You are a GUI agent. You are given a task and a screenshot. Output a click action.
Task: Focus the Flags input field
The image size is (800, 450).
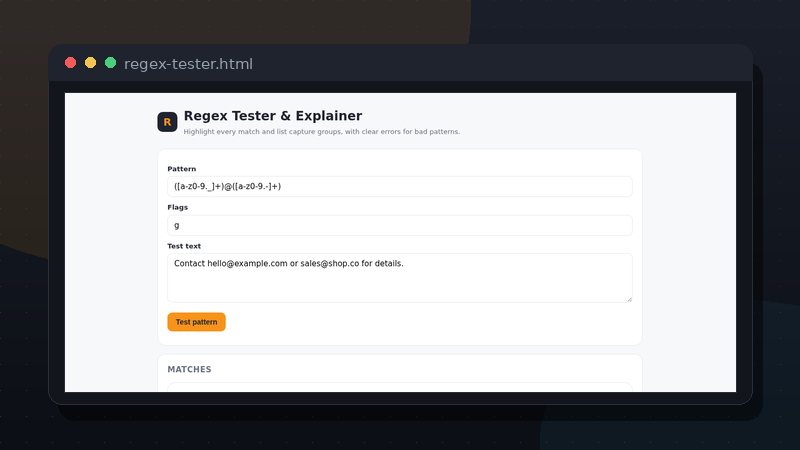[399, 225]
